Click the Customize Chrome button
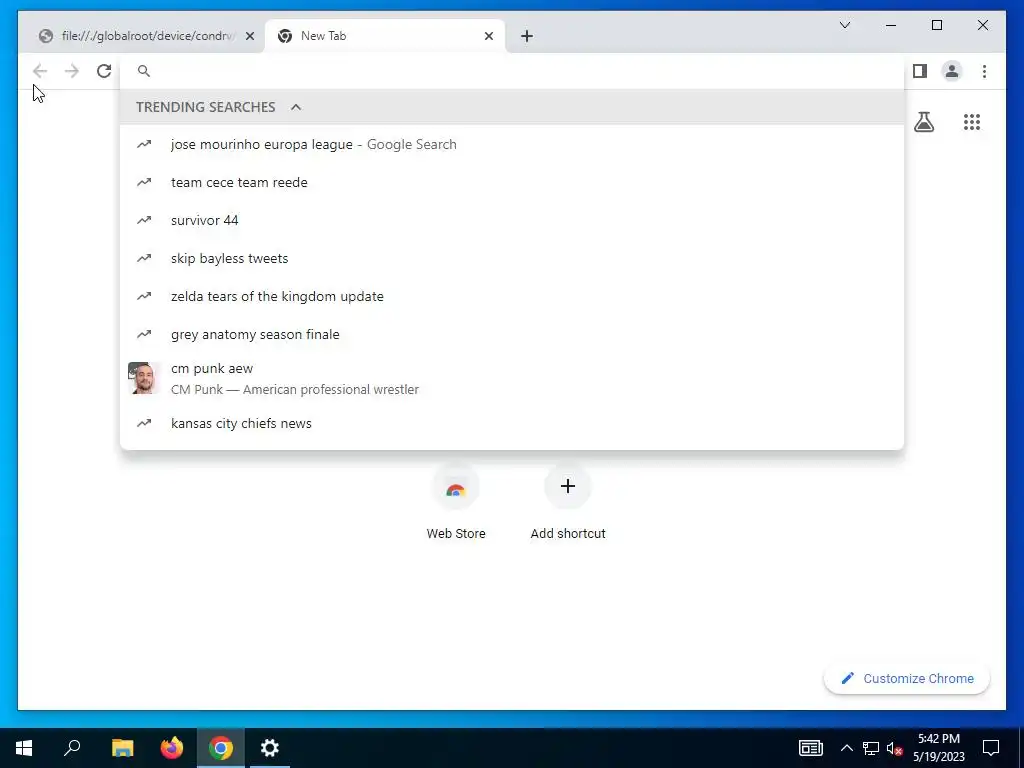 coord(906,679)
